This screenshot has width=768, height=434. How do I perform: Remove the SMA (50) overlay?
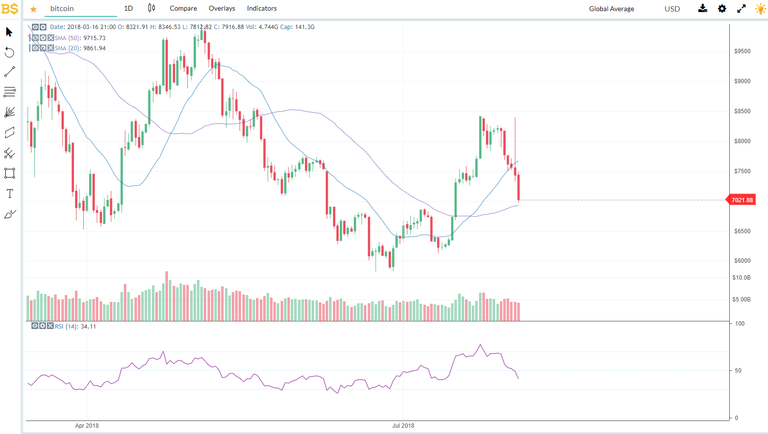click(x=50, y=38)
